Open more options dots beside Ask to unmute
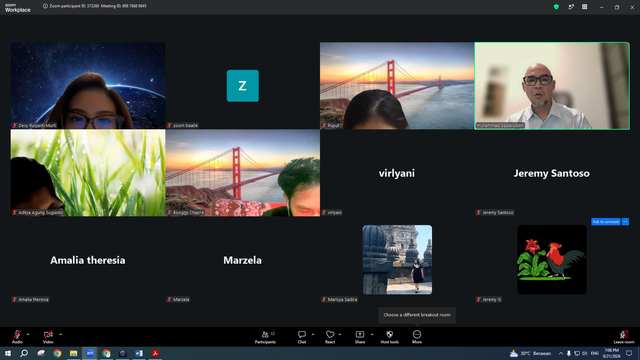Viewport: 640px width, 360px height. point(625,222)
